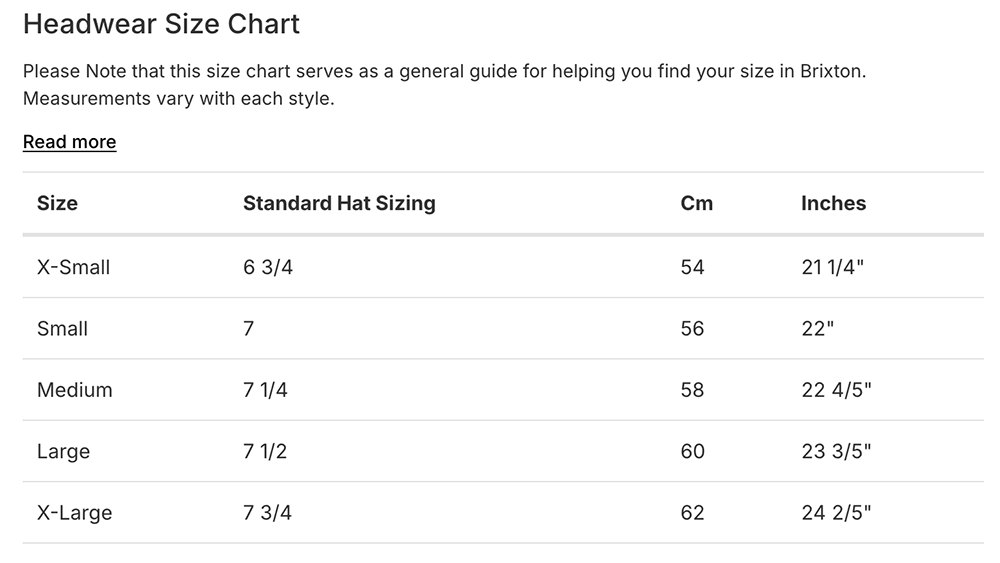Image resolution: width=1000 pixels, height=563 pixels.
Task: Click the 7 3/4 hat sizing cell
Action: tap(267, 513)
